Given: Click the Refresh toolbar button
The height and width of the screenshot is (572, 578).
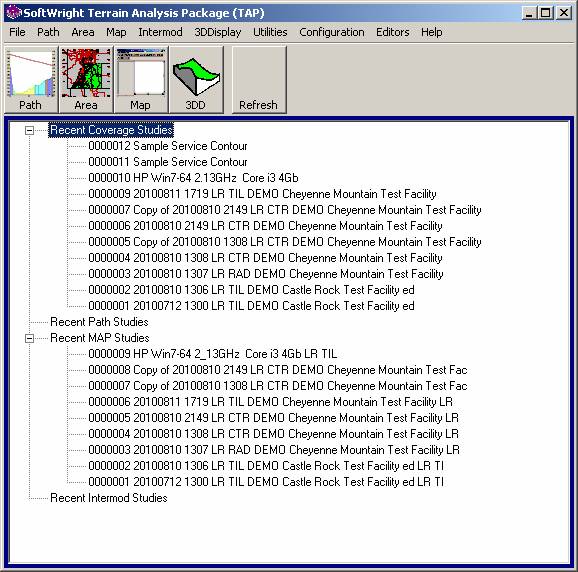Looking at the screenshot, I should [259, 80].
